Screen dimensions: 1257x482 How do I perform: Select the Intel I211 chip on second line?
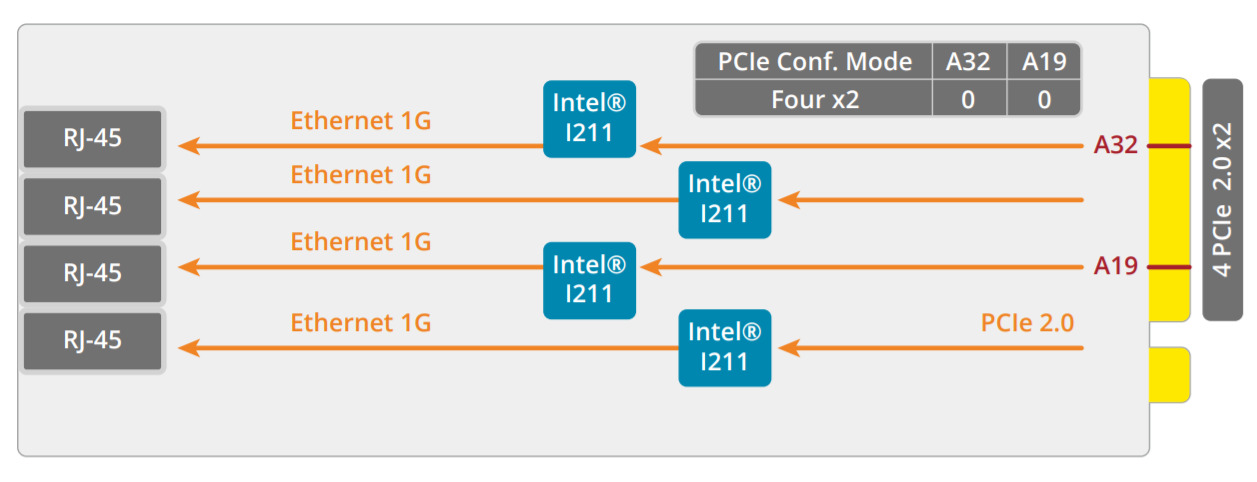click(x=724, y=199)
